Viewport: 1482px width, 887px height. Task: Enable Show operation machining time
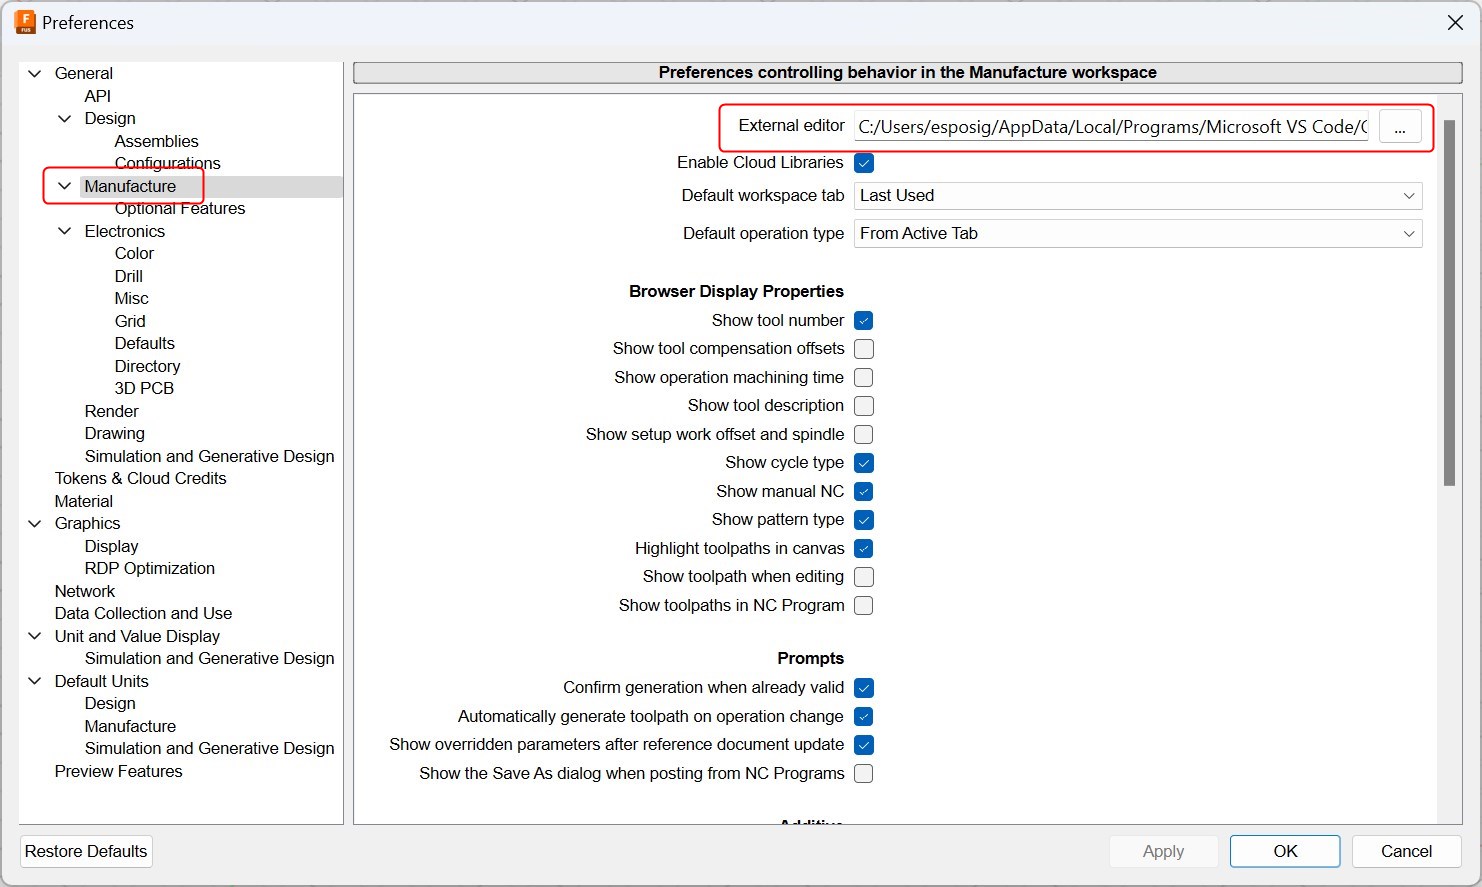[x=864, y=378]
